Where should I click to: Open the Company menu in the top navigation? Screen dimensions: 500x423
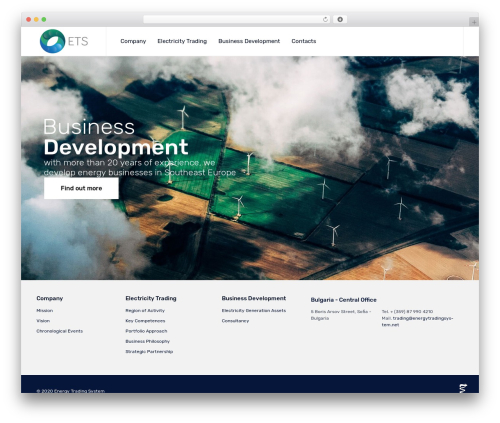[133, 41]
